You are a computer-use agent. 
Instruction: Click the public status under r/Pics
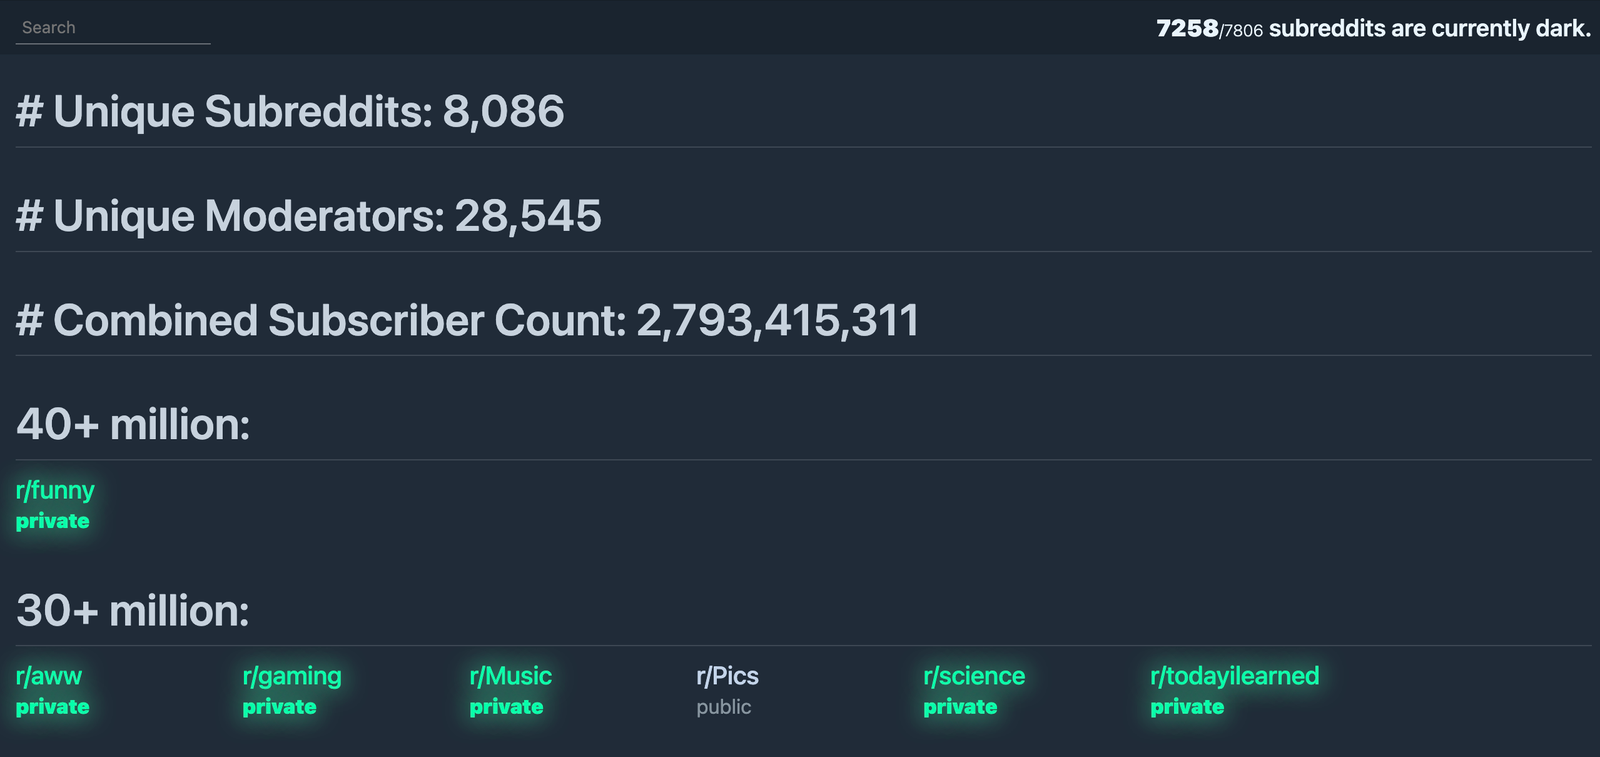pos(724,707)
